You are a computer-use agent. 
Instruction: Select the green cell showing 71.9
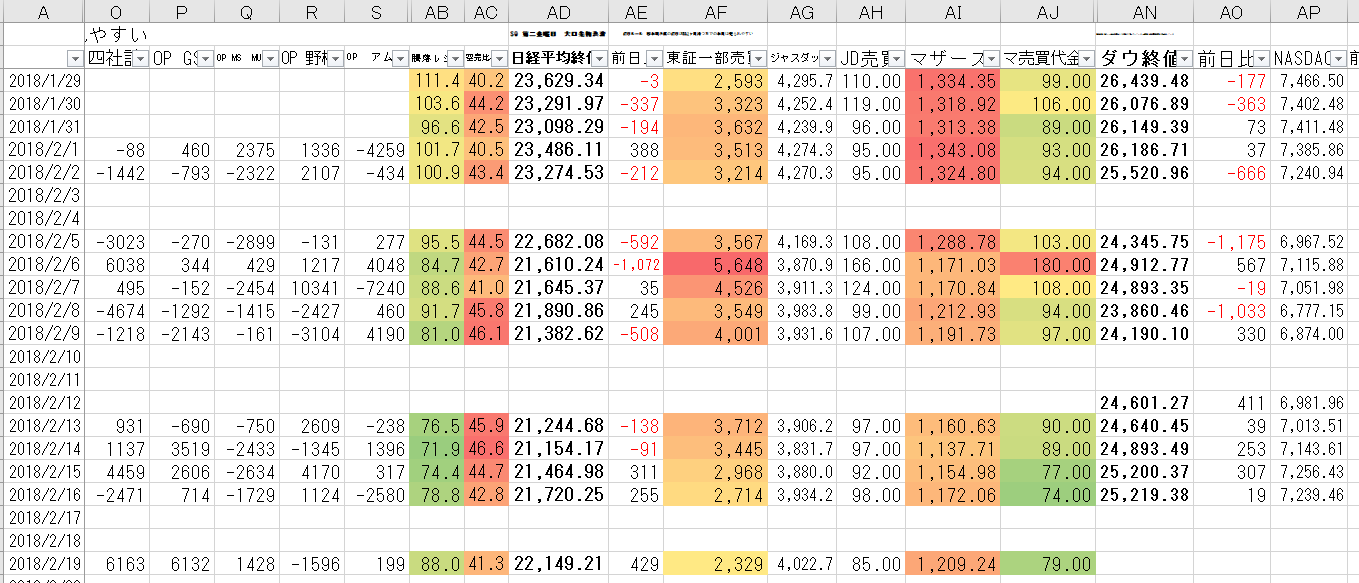(436, 449)
